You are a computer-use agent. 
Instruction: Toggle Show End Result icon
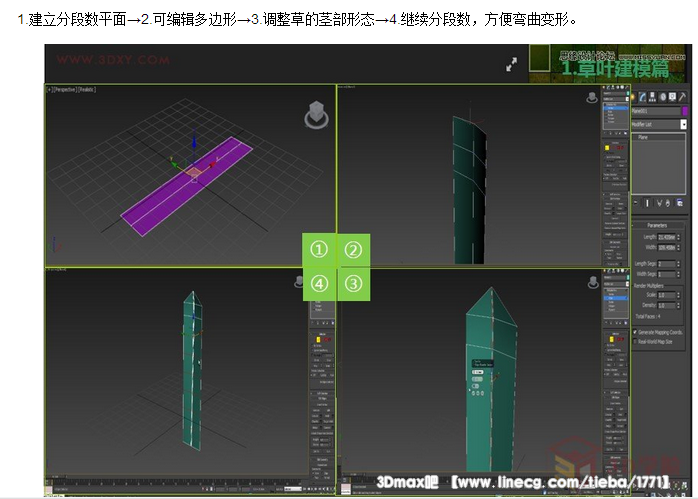[647, 203]
